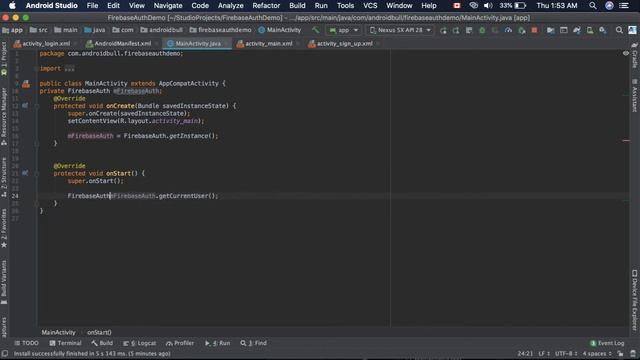Expand the folded import statements
The width and height of the screenshot is (640, 360).
coord(70,69)
